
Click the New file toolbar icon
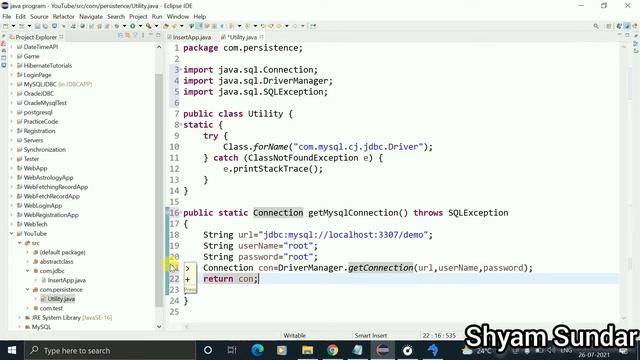6,26
